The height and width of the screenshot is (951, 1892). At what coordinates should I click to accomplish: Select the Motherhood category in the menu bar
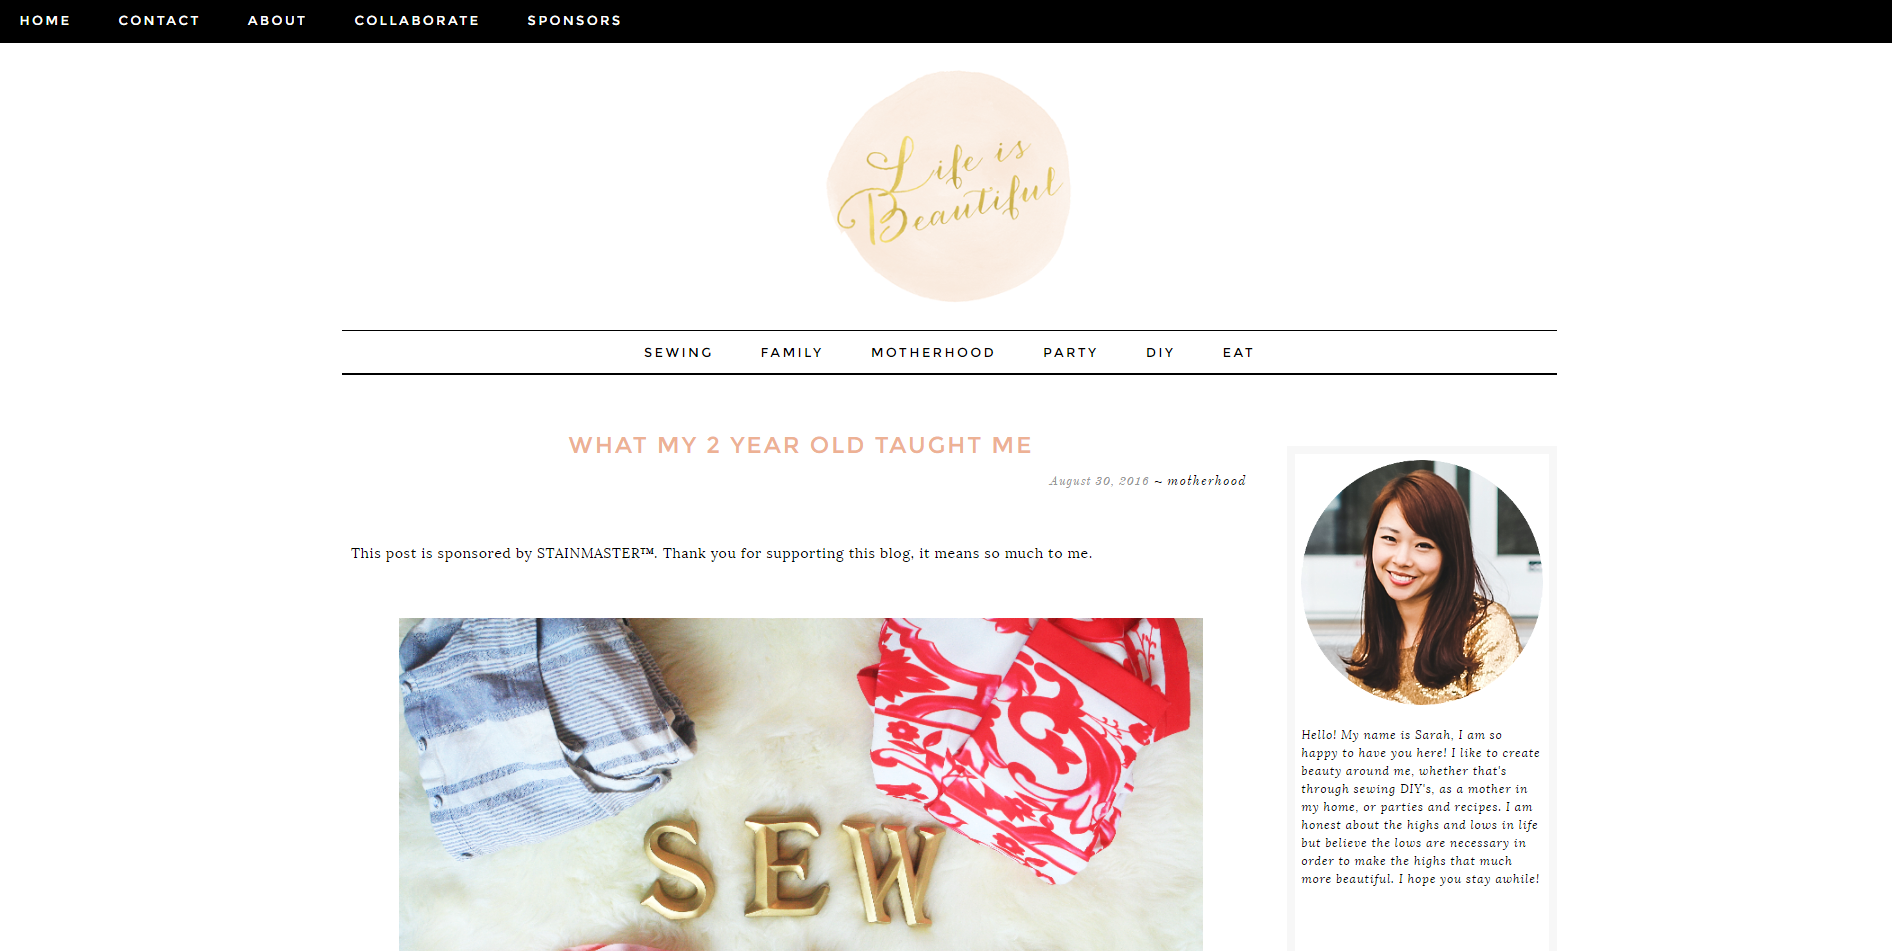click(933, 353)
